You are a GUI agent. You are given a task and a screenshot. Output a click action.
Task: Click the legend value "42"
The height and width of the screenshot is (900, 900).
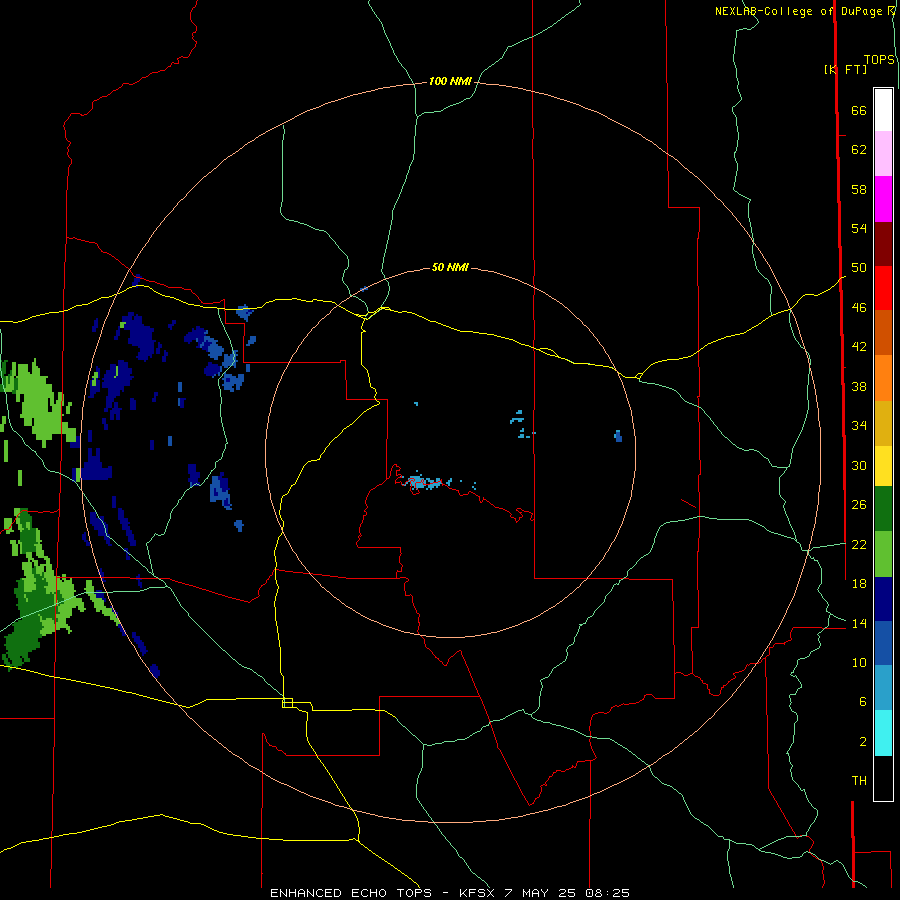[x=859, y=346]
